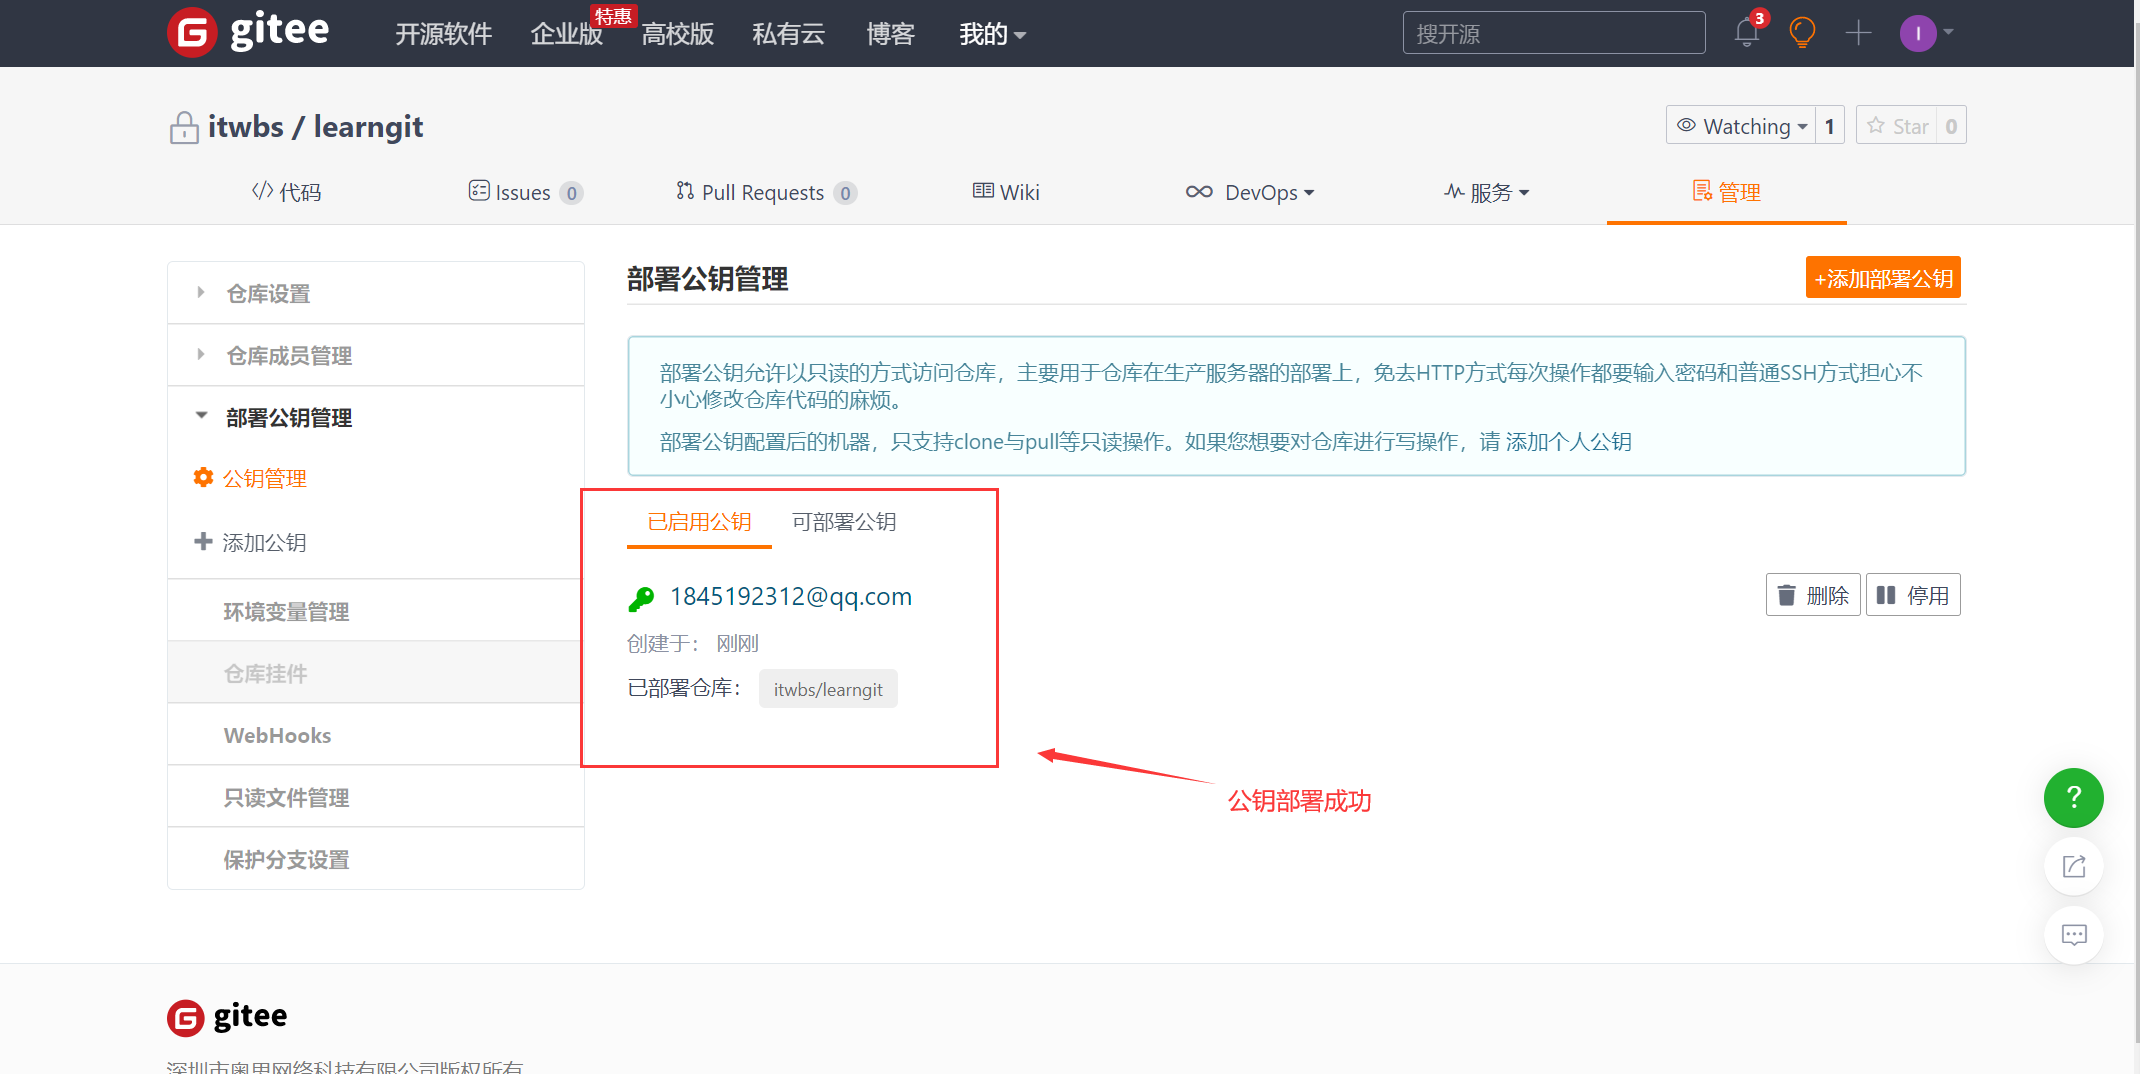The height and width of the screenshot is (1074, 2140).
Task: Click the green key icon
Action: click(x=641, y=598)
